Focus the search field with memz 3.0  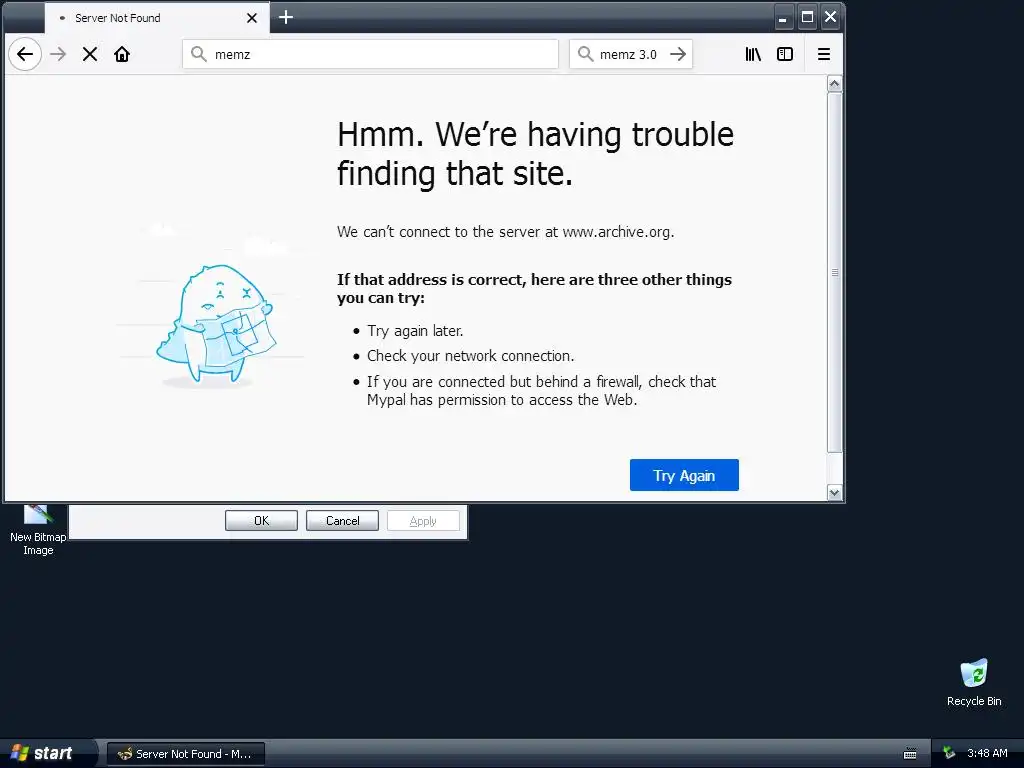point(630,54)
